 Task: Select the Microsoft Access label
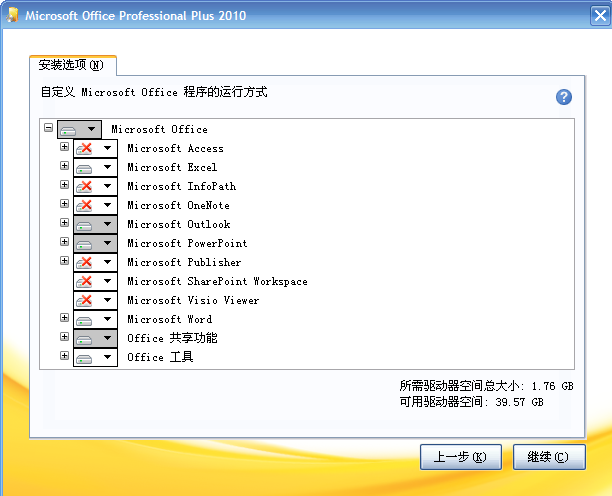pos(175,148)
